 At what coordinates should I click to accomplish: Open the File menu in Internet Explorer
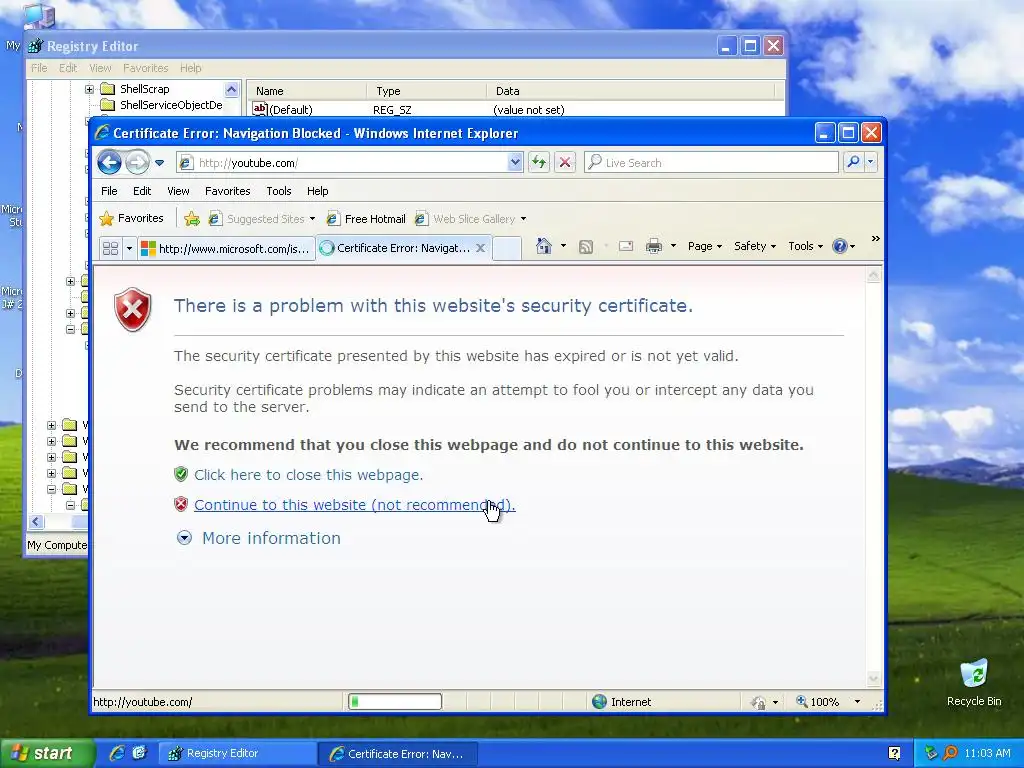point(109,191)
